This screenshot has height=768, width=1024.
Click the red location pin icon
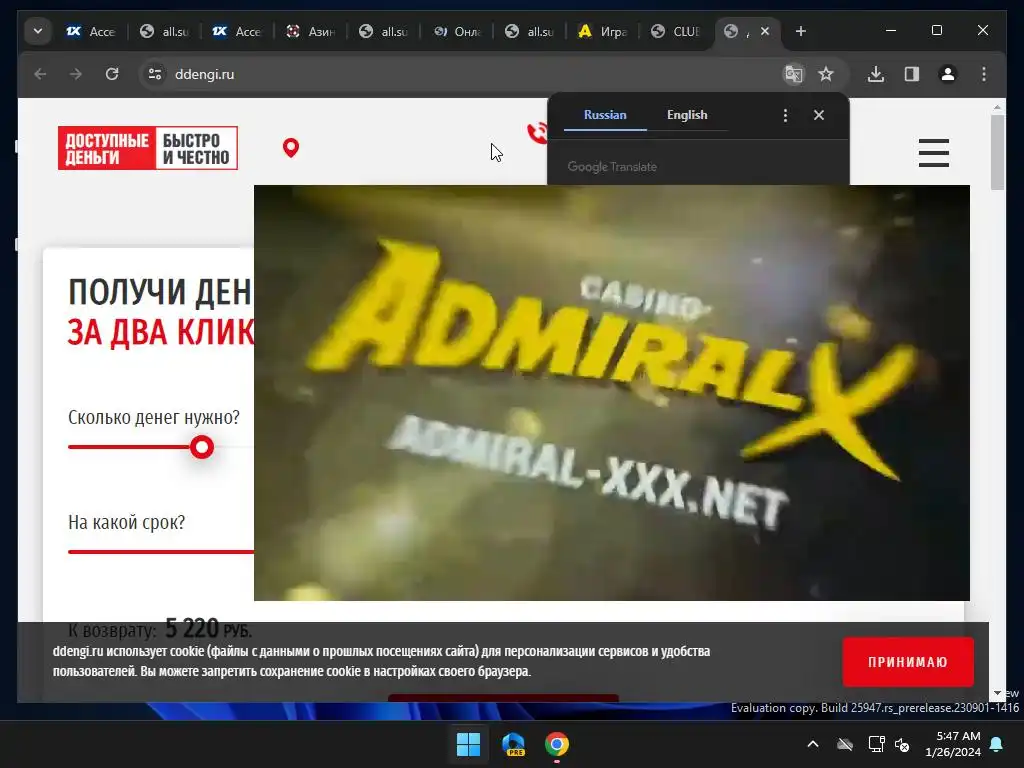(x=291, y=148)
